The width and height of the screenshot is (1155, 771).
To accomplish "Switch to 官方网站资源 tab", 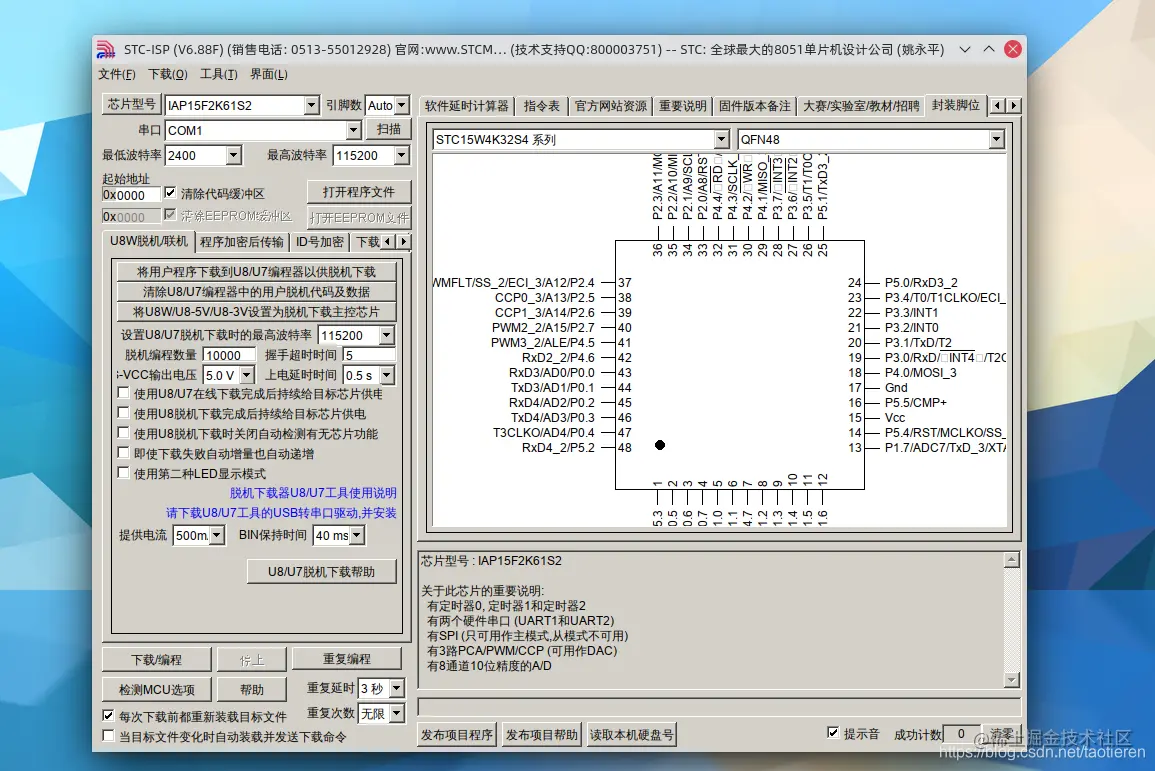I will (611, 106).
